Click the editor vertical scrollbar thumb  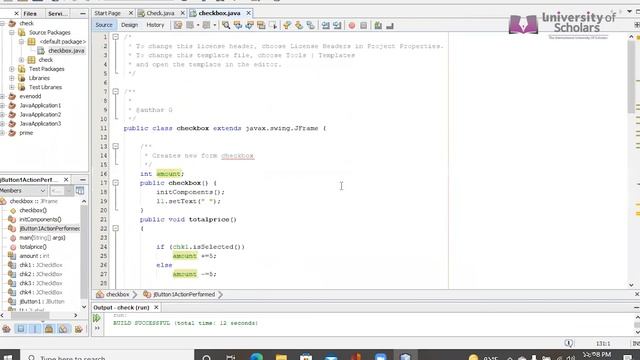631,78
